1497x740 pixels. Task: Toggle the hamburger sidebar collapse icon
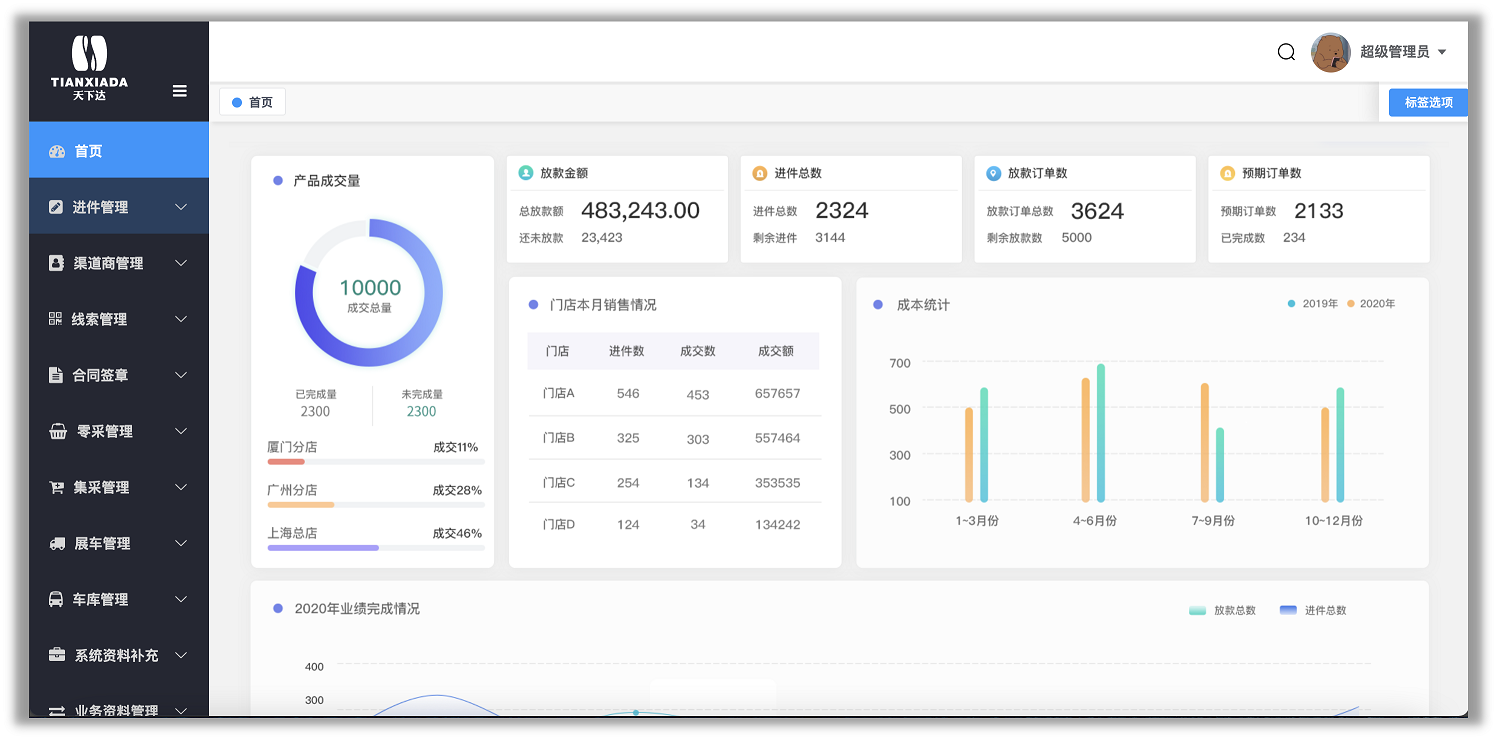[x=180, y=91]
